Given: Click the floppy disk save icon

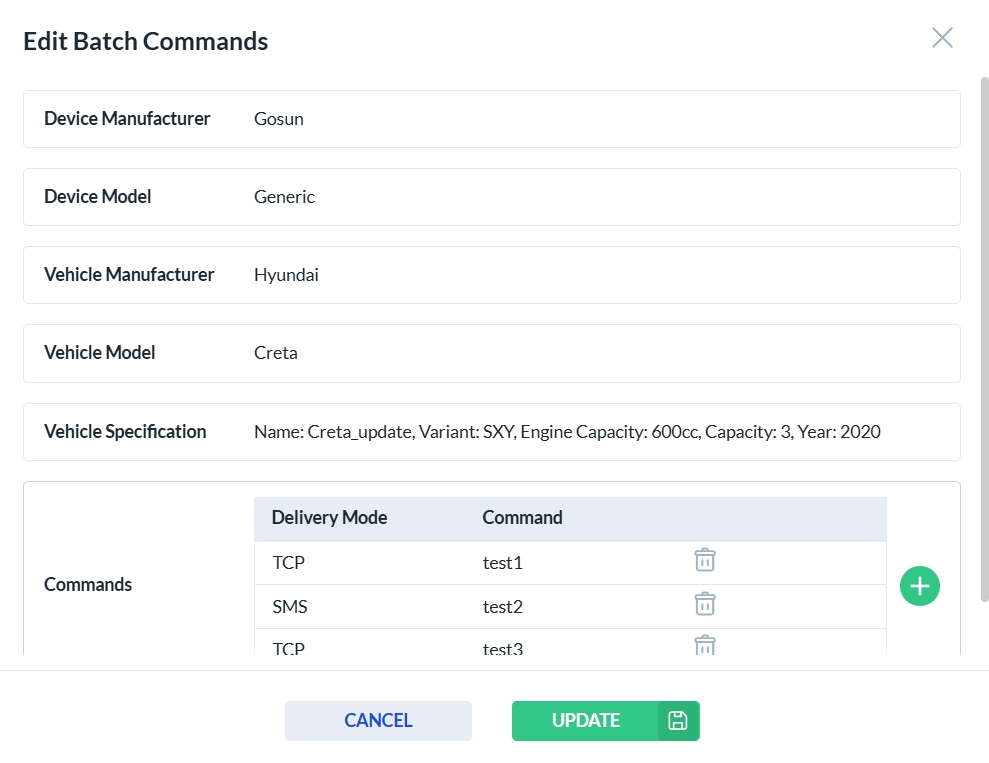Looking at the screenshot, I should (678, 721).
